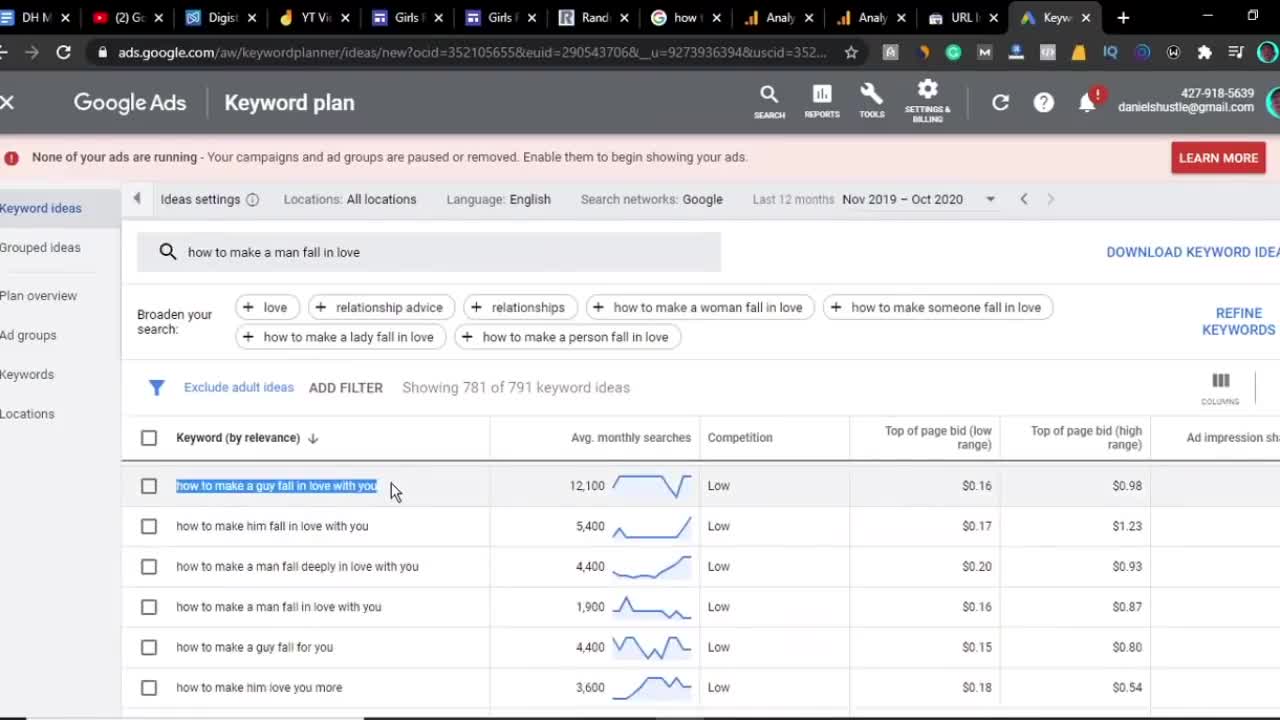The height and width of the screenshot is (720, 1280).
Task: Click the browser address bar
Action: 472,52
